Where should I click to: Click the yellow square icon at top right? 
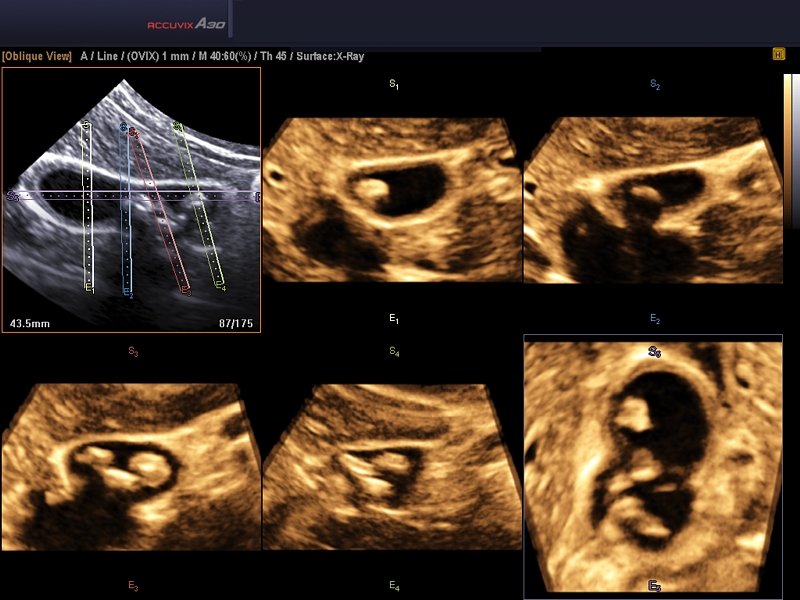[779, 54]
